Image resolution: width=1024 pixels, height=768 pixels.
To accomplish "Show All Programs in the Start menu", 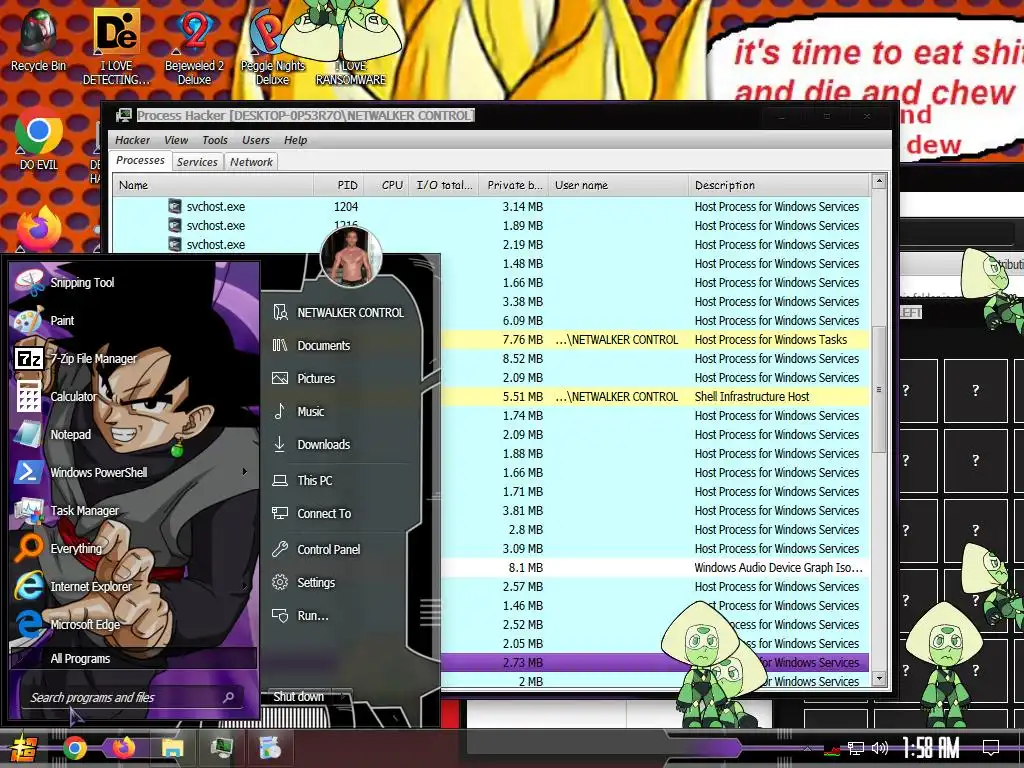I will point(134,658).
